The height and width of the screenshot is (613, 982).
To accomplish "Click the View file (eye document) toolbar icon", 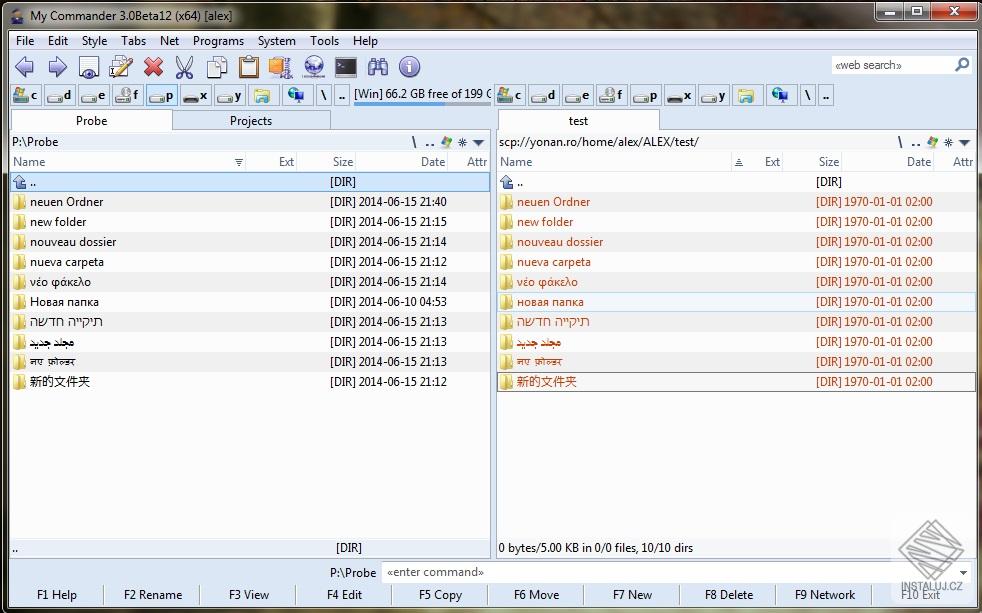I will pos(89,66).
